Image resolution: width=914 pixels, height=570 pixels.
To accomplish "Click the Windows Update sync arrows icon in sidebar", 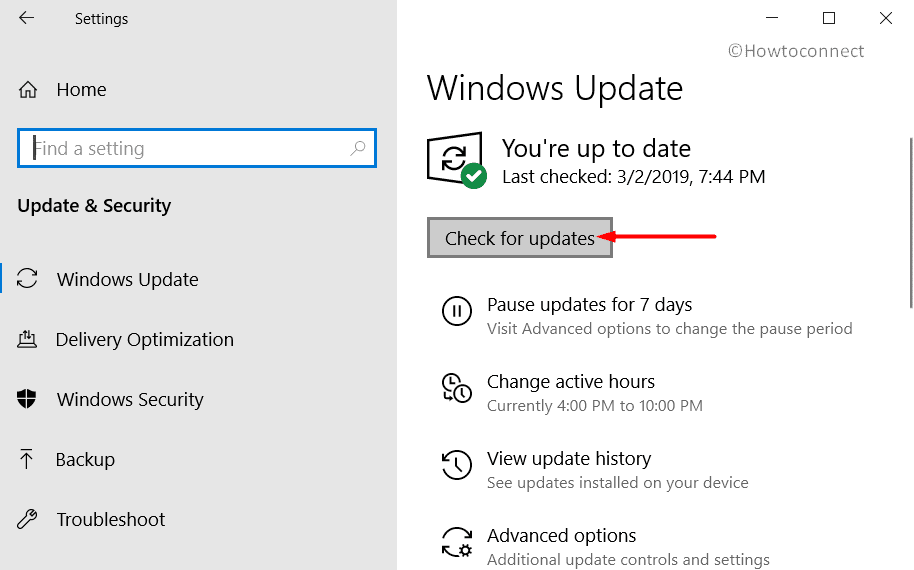I will point(27,279).
